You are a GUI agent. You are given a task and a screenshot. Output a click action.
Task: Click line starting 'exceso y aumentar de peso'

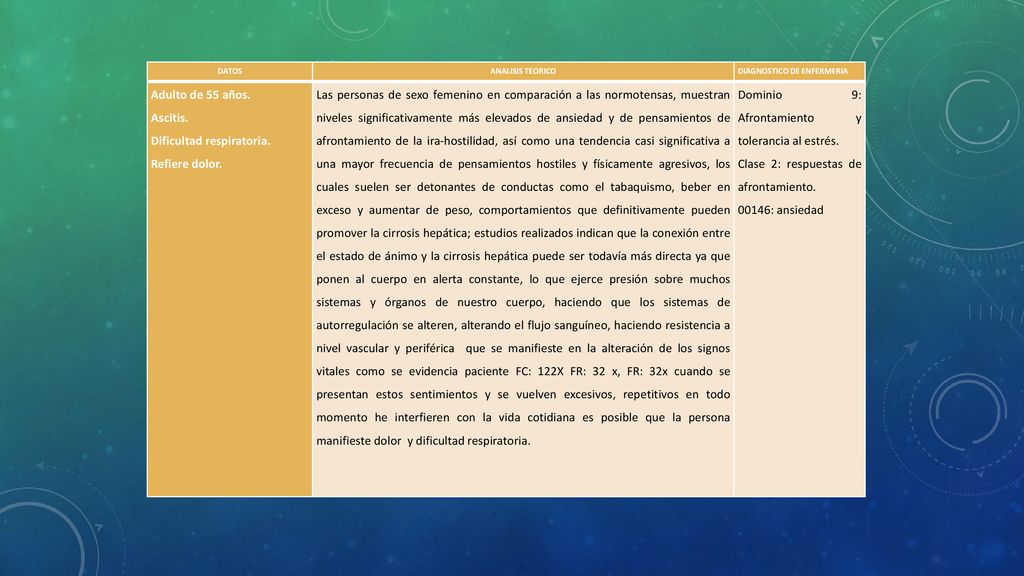523,210
